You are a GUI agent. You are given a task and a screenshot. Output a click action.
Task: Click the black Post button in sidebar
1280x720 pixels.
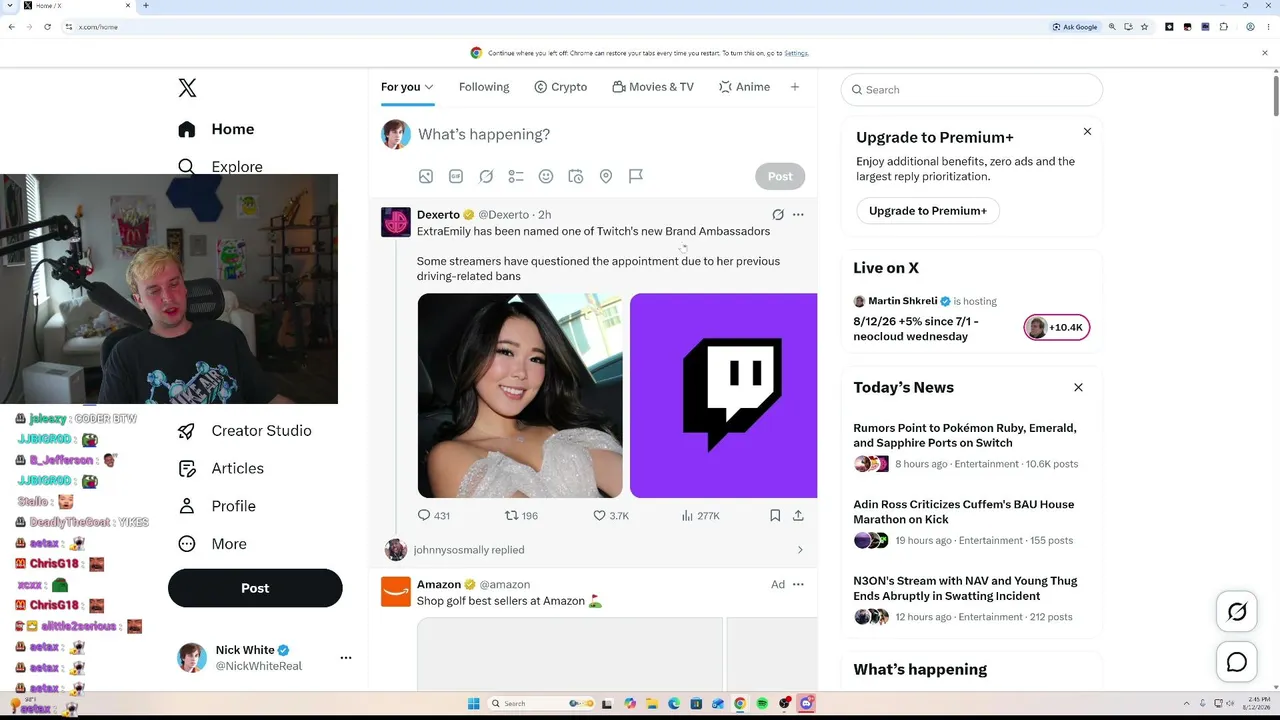point(255,588)
